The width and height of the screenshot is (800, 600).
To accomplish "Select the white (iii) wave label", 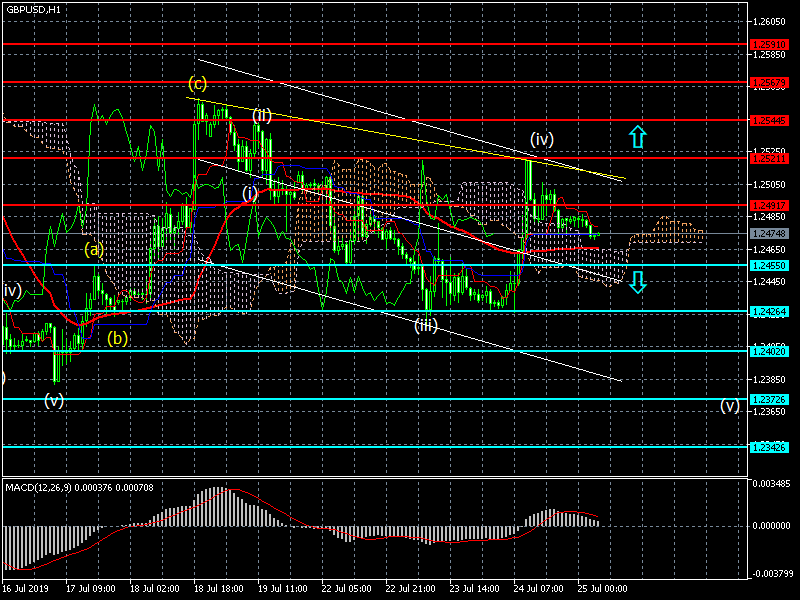I will tap(426, 326).
